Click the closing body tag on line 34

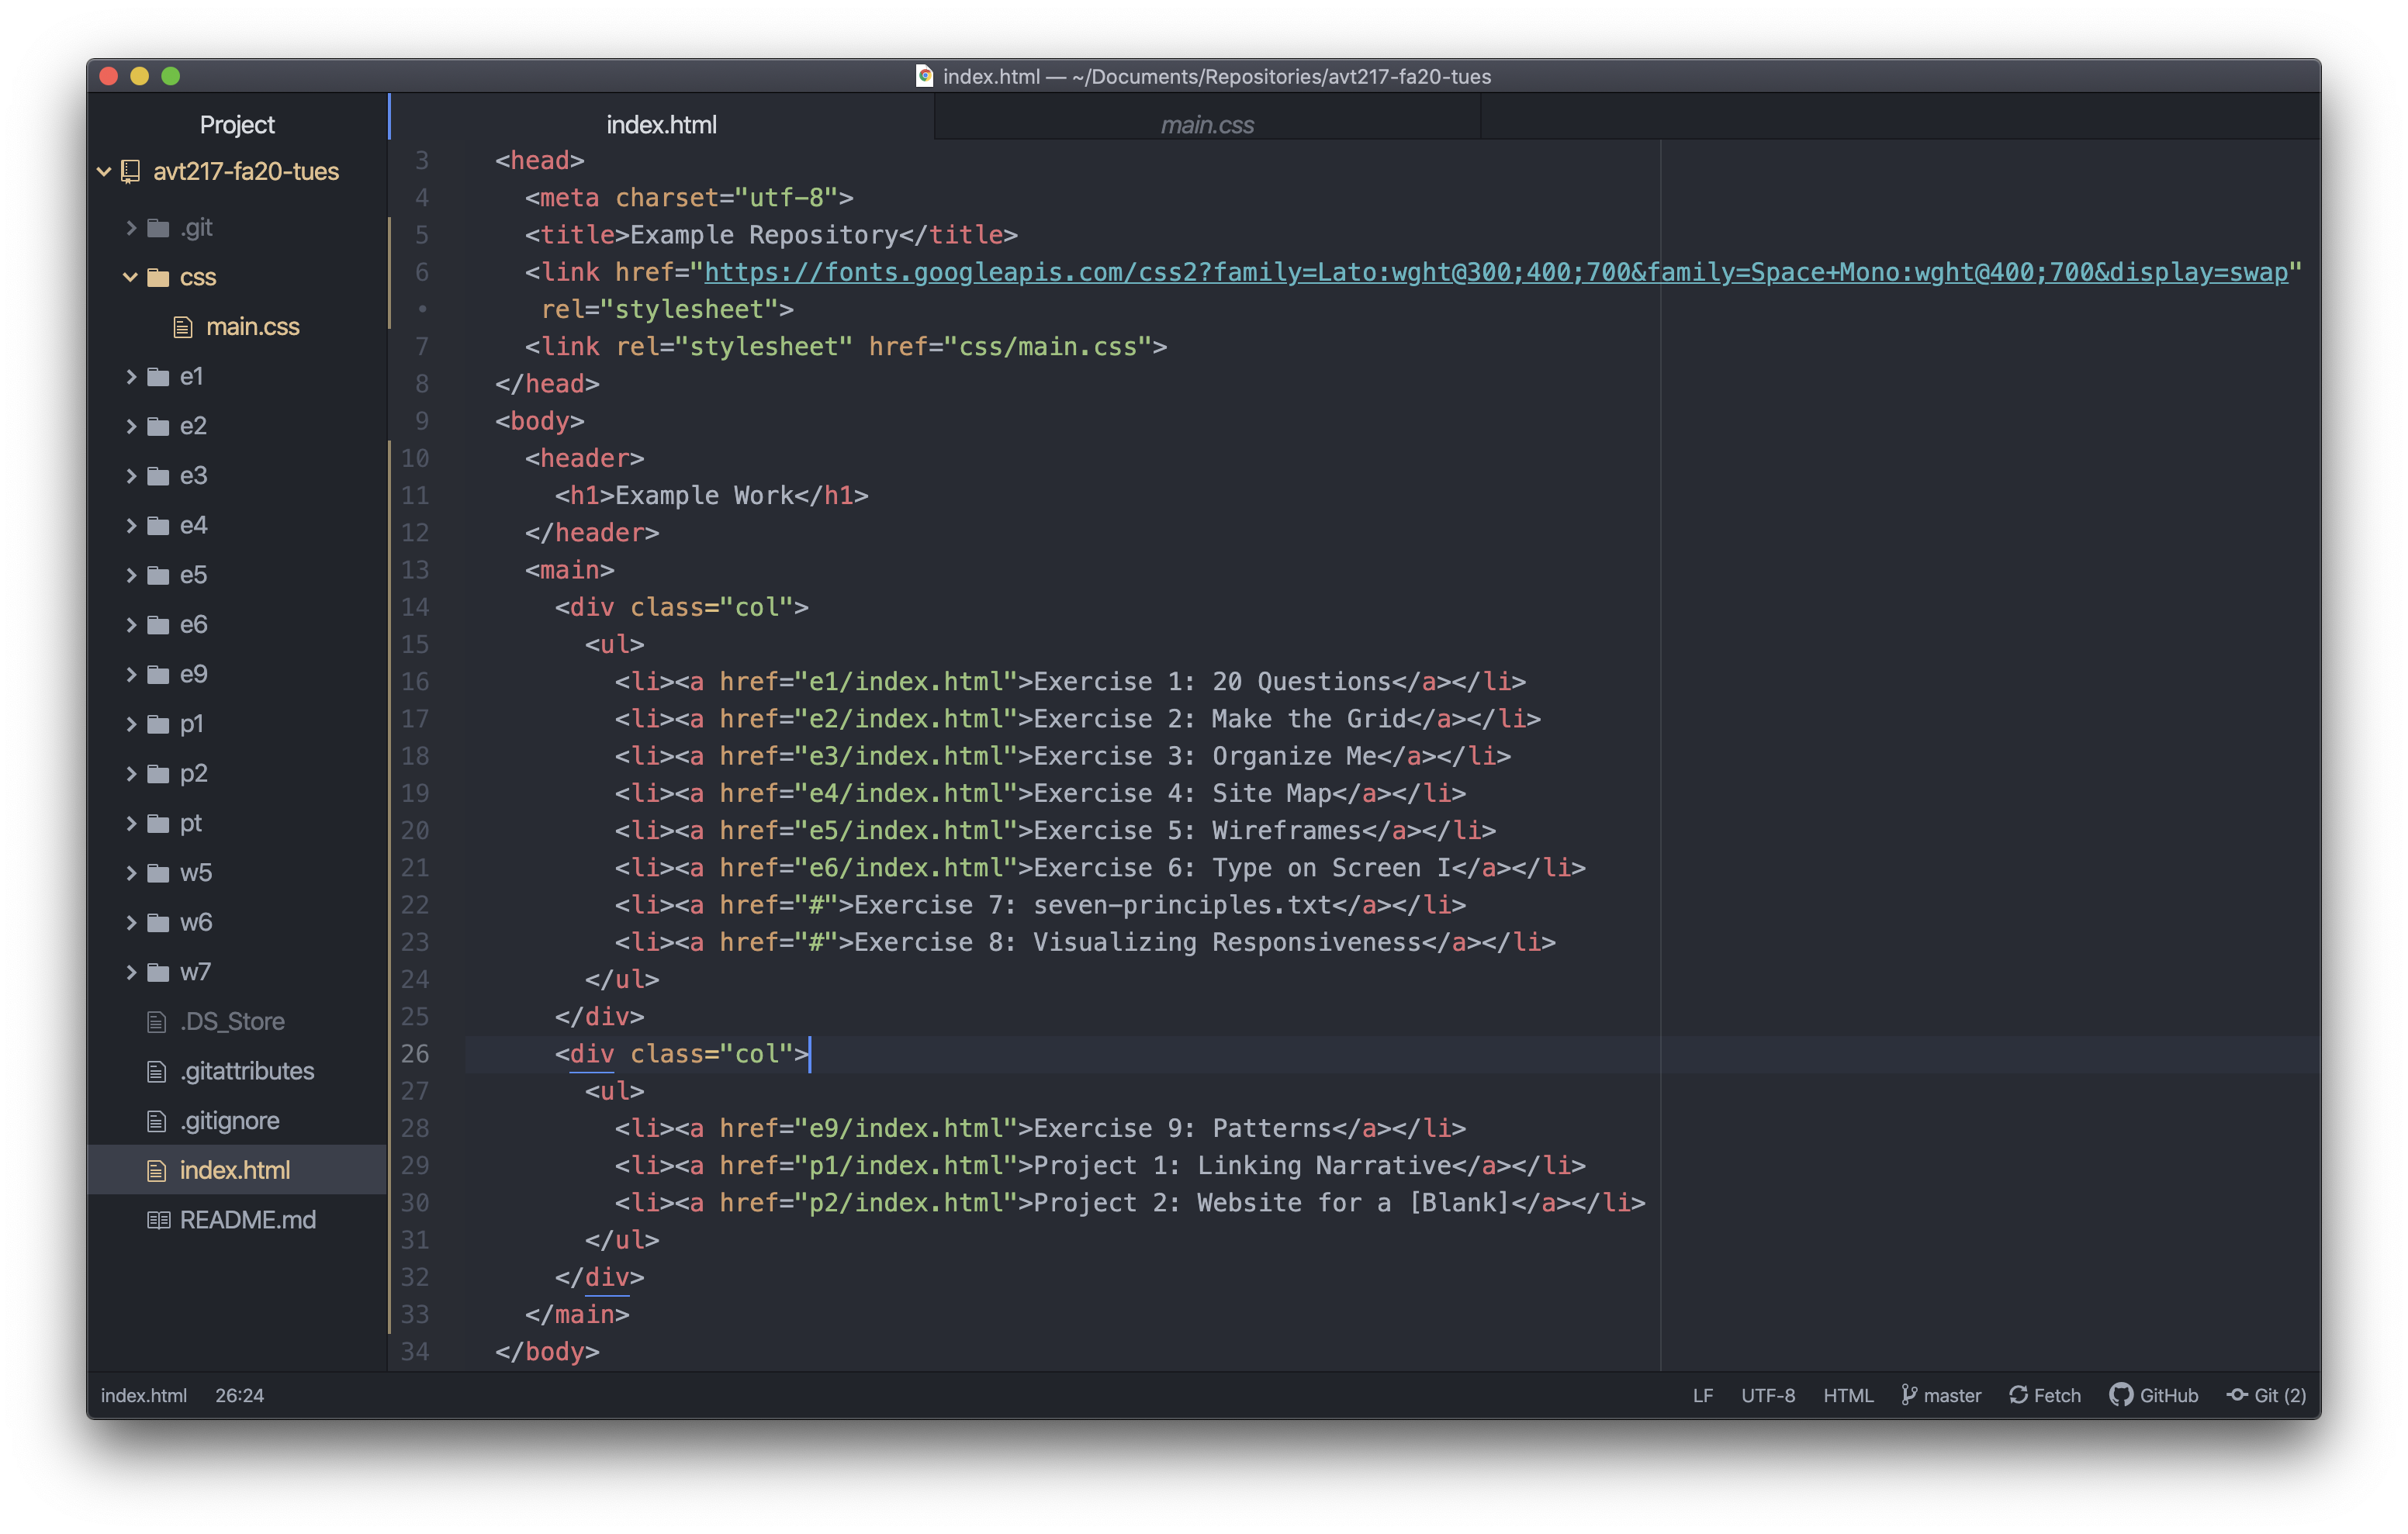[547, 1352]
